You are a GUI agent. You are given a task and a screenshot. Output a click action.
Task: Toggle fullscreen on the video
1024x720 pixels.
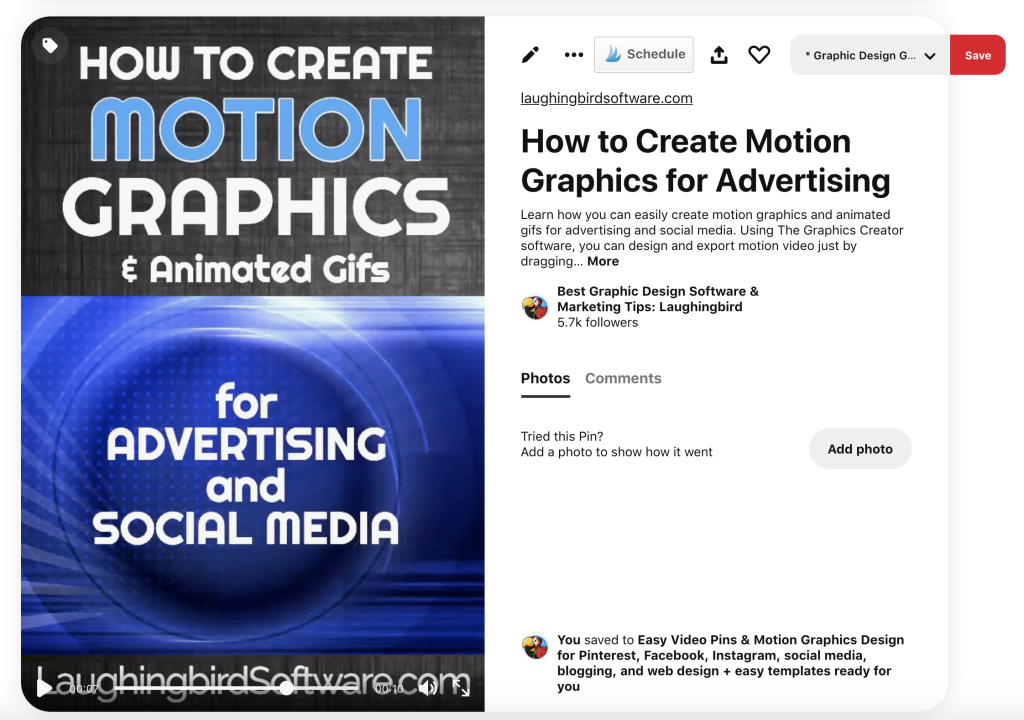click(x=461, y=688)
